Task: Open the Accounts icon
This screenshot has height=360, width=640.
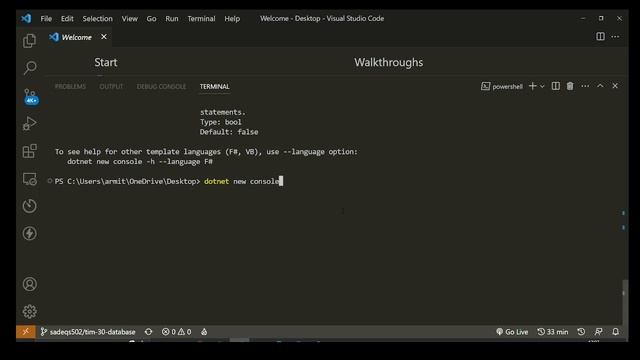Action: [29, 284]
